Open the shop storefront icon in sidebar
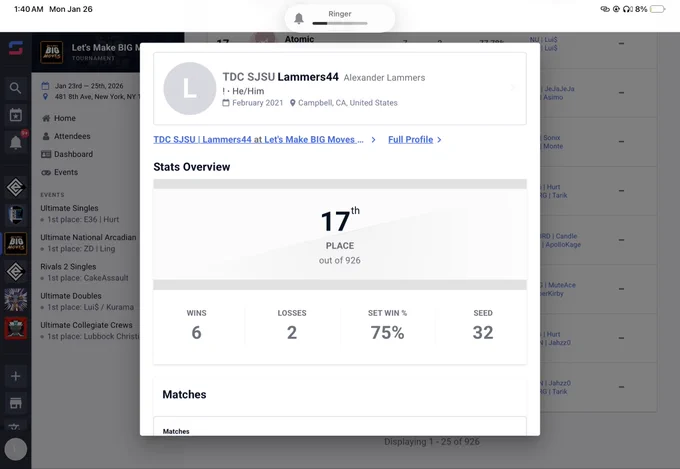Screen dimensions: 680x469 pos(16,403)
